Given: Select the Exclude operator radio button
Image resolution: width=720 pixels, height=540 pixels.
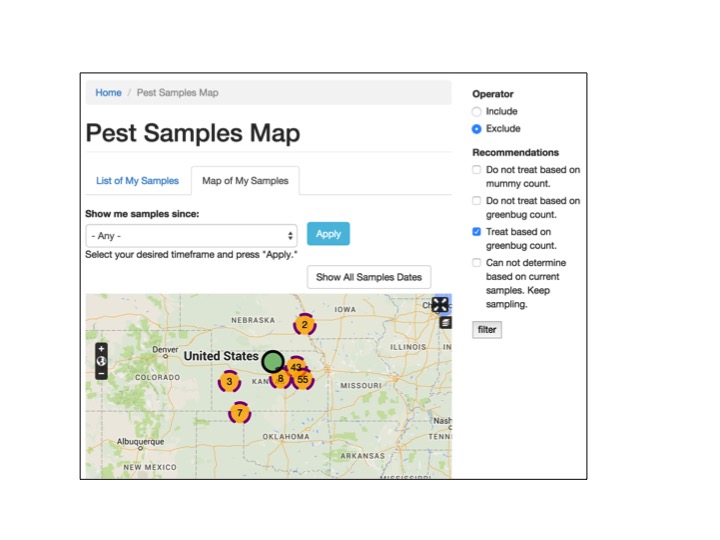Looking at the screenshot, I should [477, 129].
